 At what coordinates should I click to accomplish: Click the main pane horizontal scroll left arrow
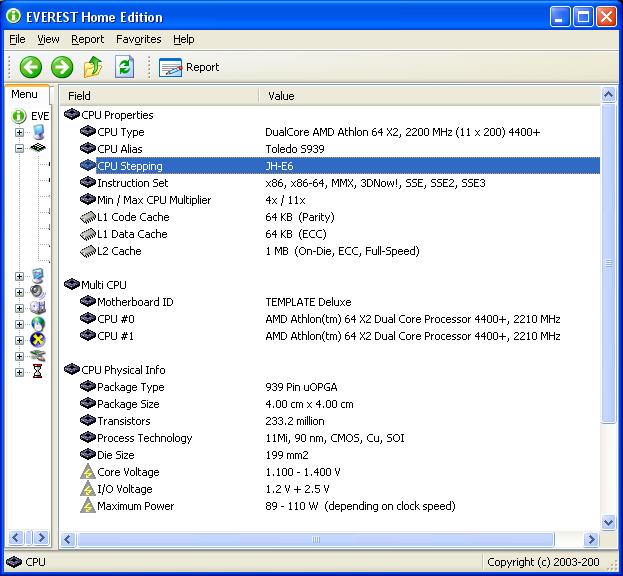(x=68, y=539)
